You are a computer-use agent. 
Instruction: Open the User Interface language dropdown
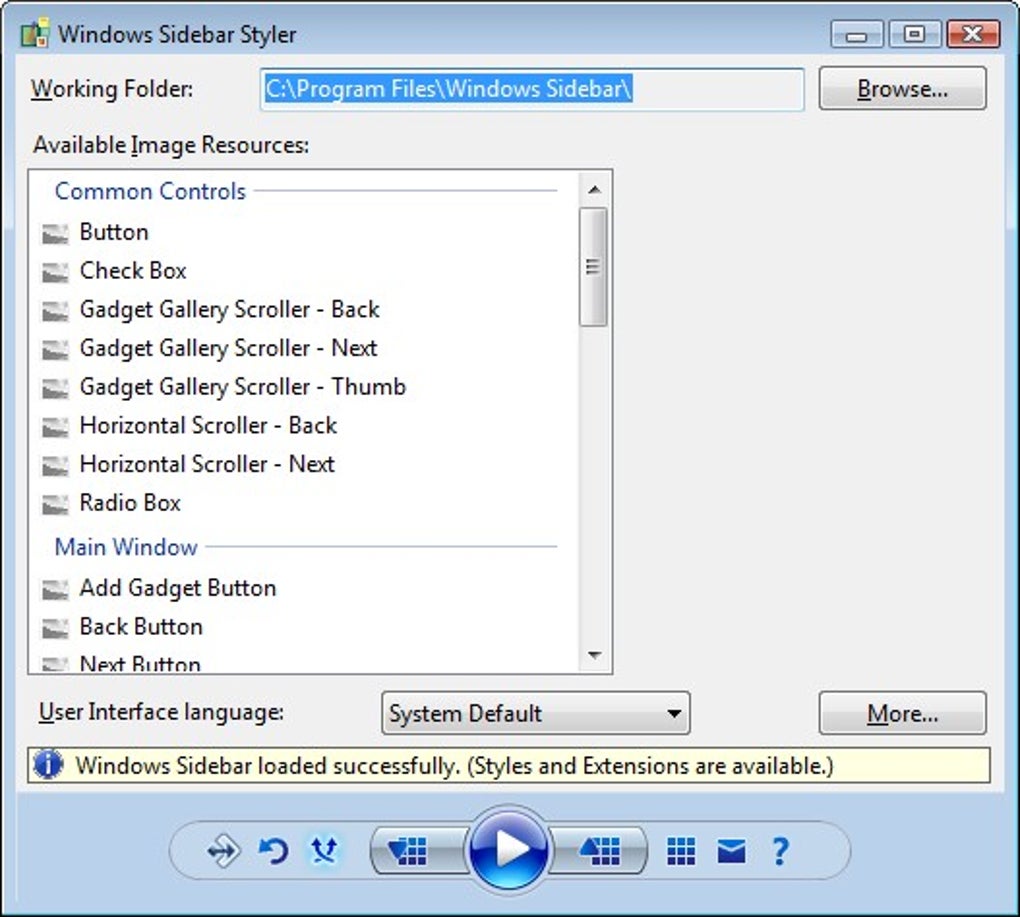[x=535, y=713]
